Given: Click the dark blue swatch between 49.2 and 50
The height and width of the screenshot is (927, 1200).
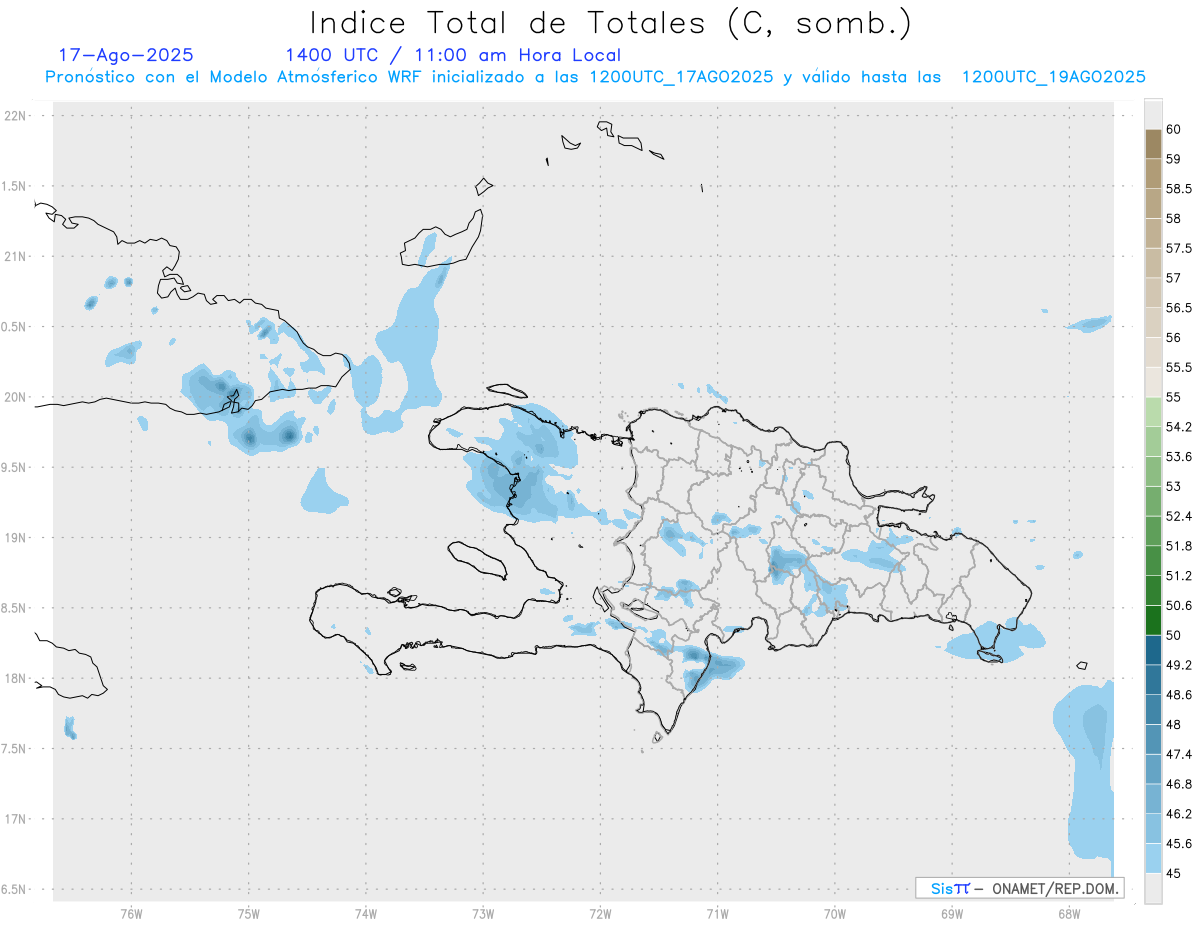Looking at the screenshot, I should pos(1153,650).
